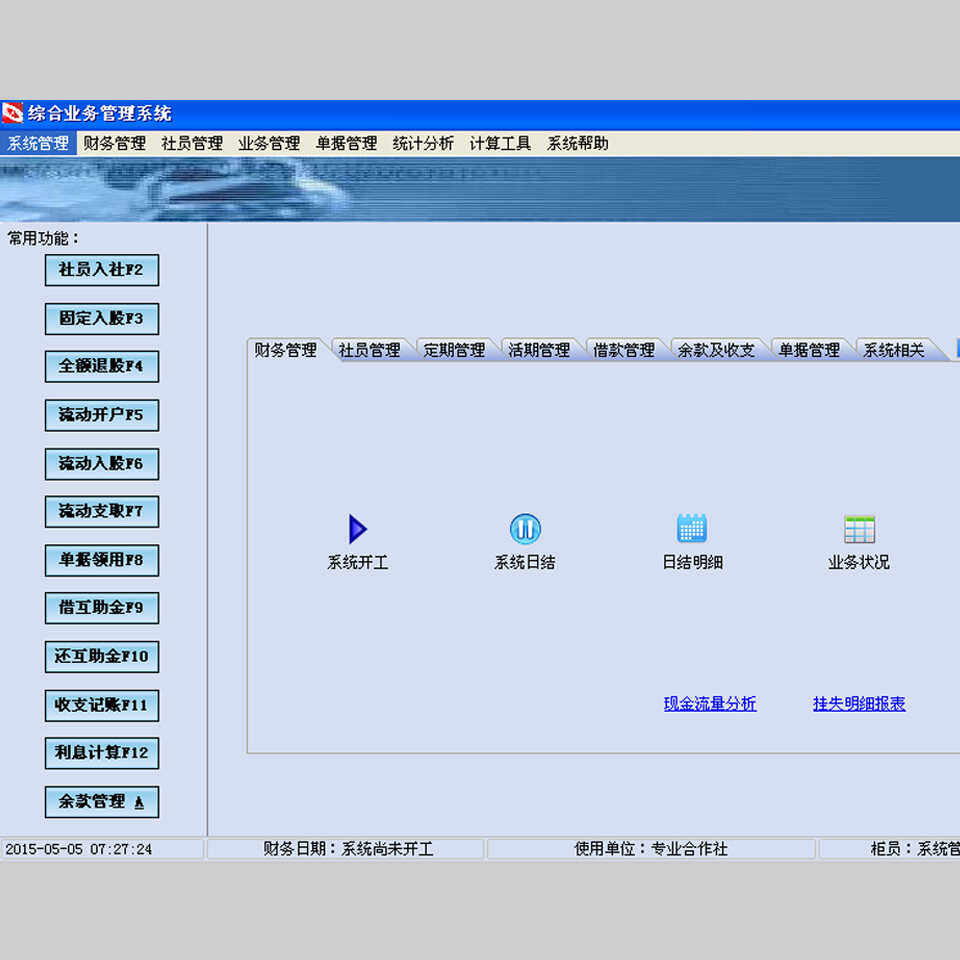Open the 计算工具 menu

tap(500, 143)
